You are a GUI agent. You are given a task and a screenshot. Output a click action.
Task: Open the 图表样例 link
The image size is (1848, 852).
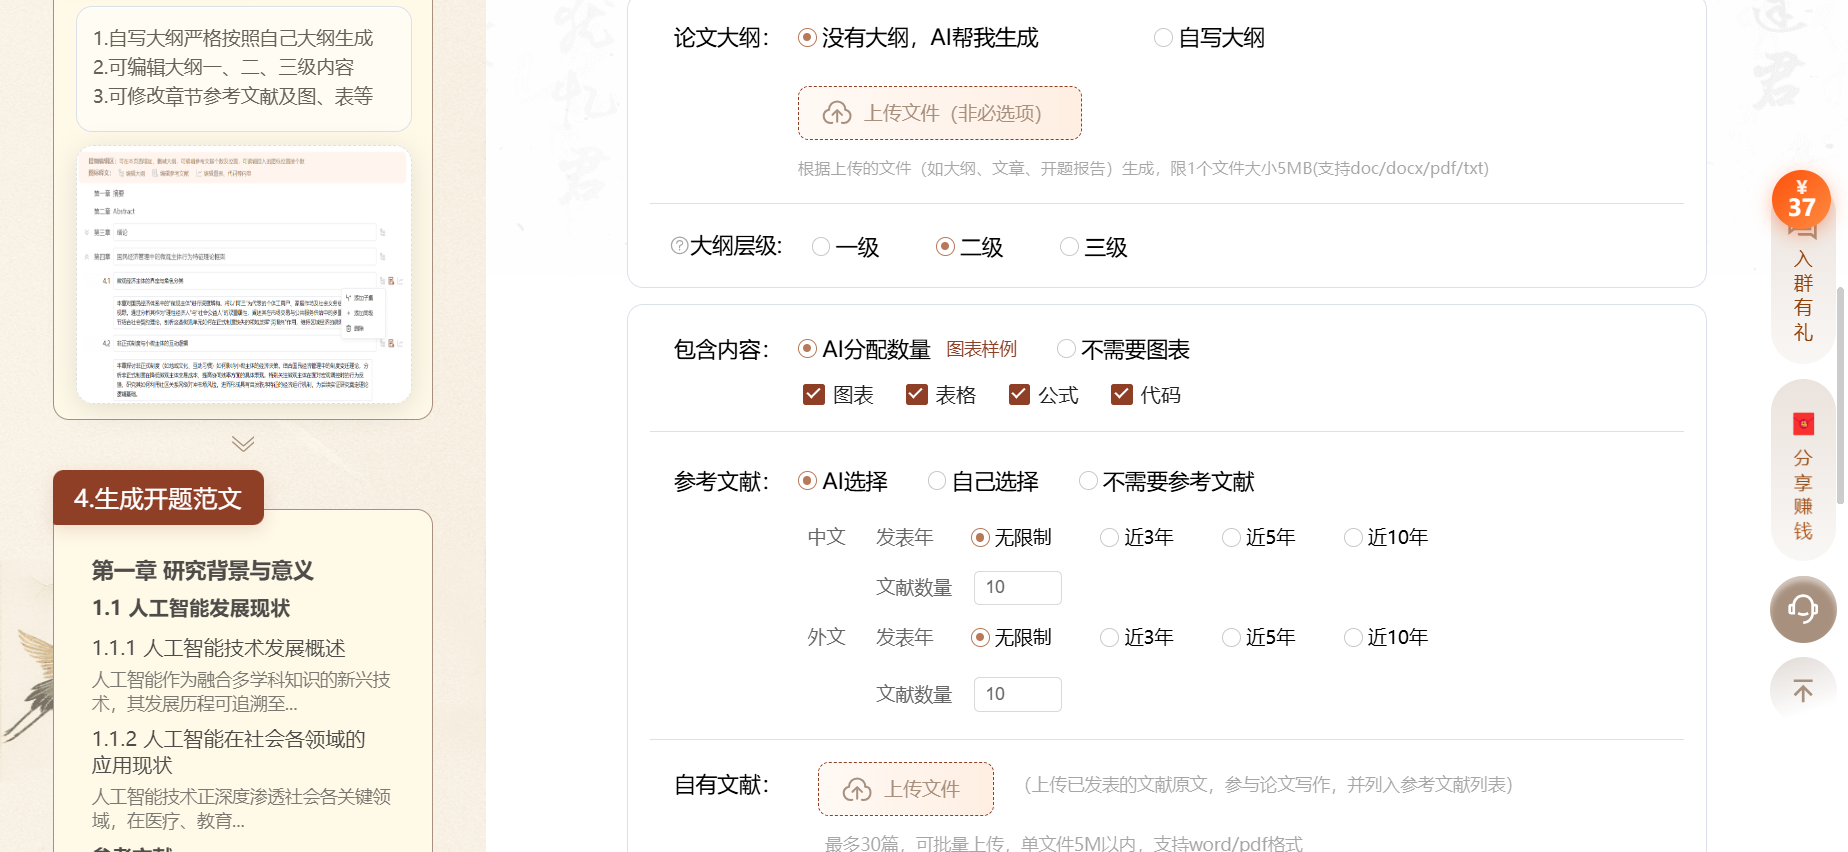[x=982, y=349]
